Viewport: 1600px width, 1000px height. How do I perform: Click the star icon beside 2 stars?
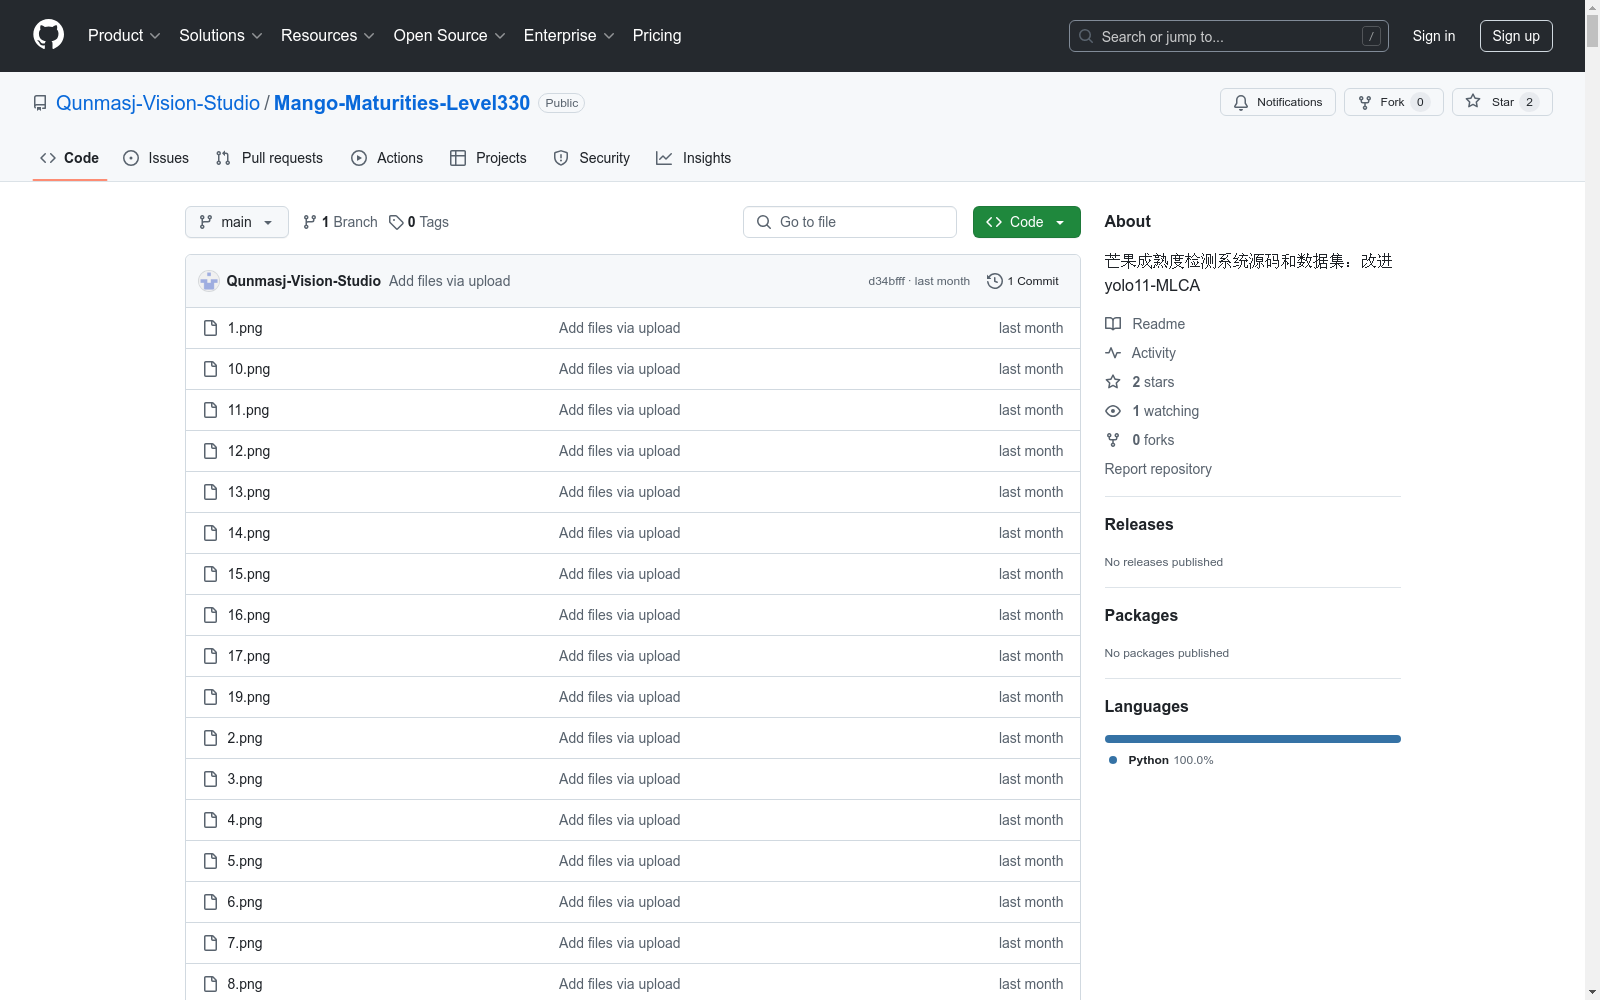1113,382
